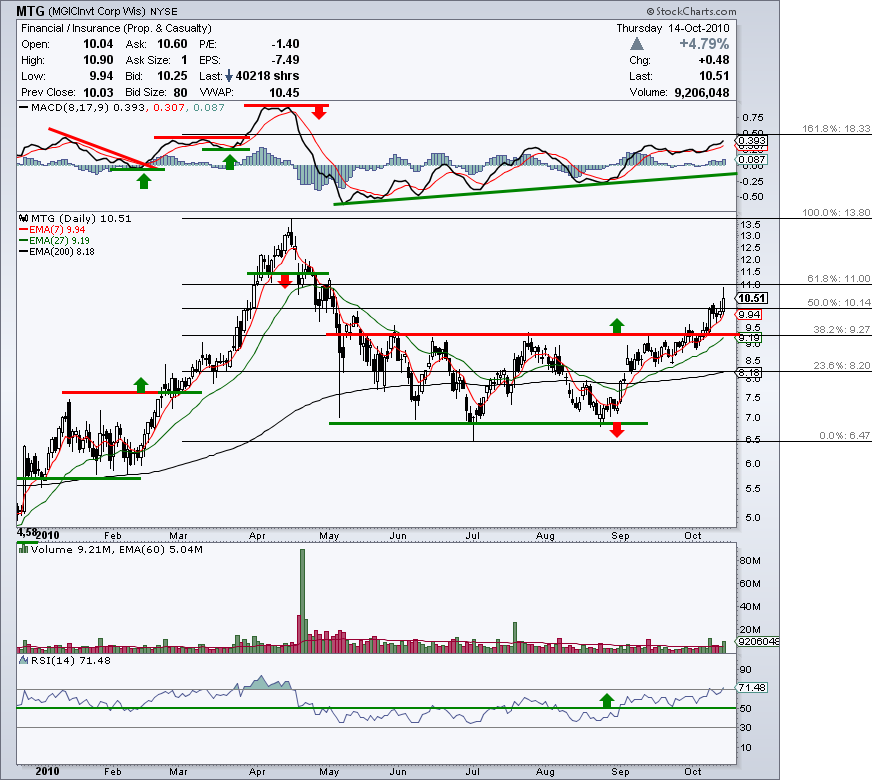Click the 61.8%: 11.00 Fibonacci label

[838, 278]
